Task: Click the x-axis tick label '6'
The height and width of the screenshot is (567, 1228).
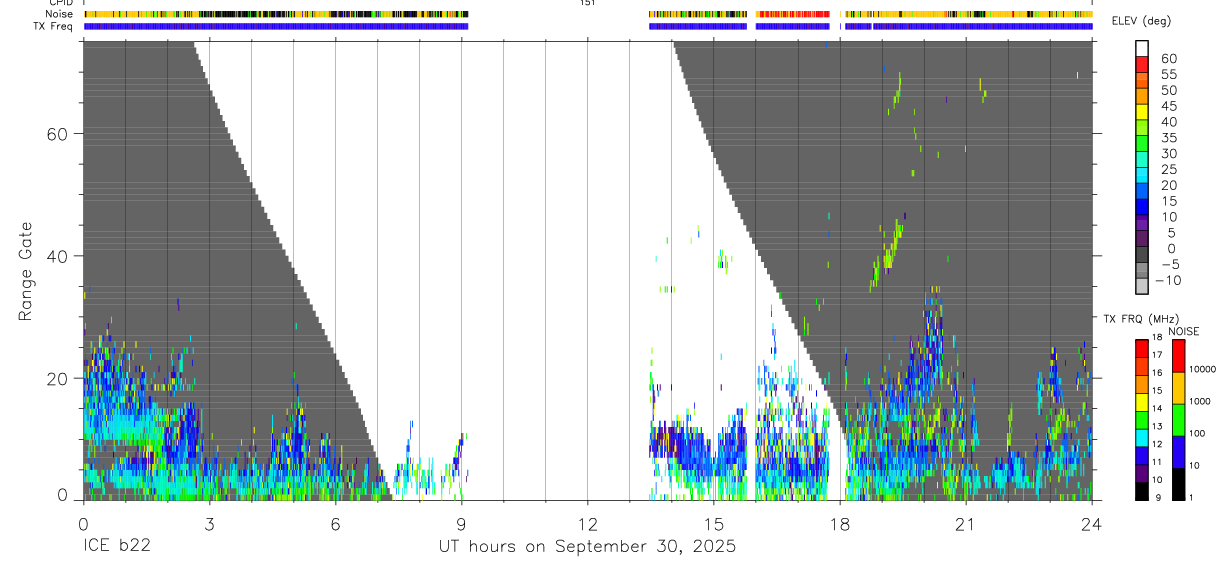Action: tap(335, 524)
